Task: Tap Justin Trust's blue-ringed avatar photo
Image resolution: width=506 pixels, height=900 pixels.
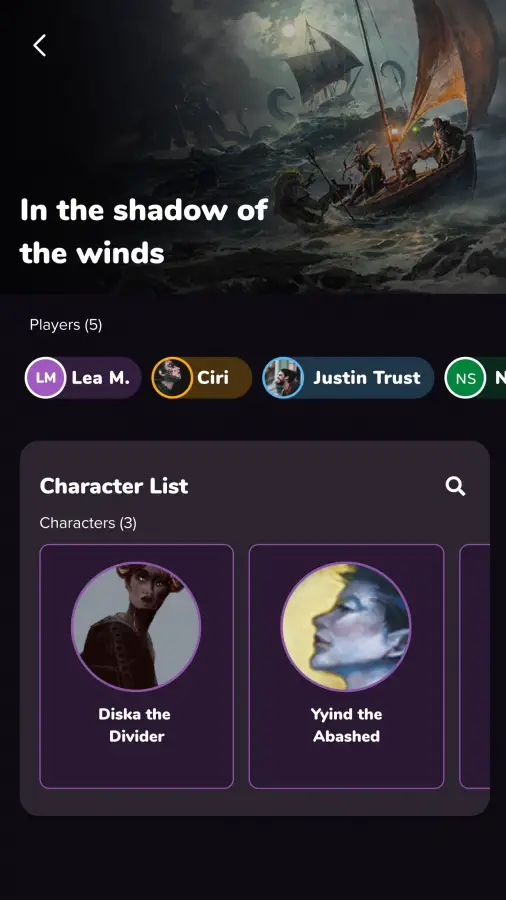Action: [x=283, y=378]
